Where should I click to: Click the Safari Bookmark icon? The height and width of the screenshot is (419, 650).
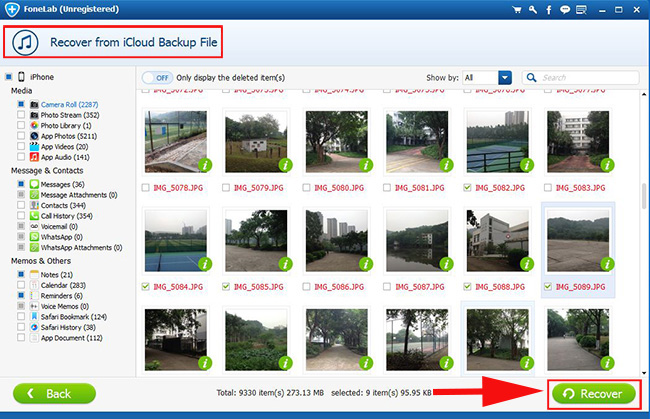point(34,317)
